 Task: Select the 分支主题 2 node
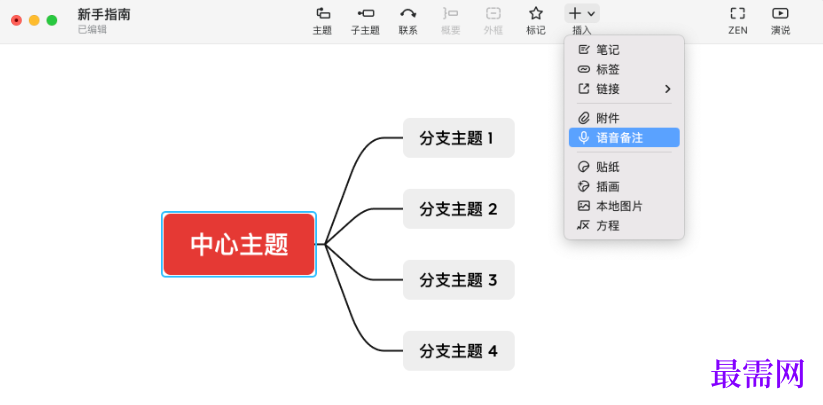(459, 209)
